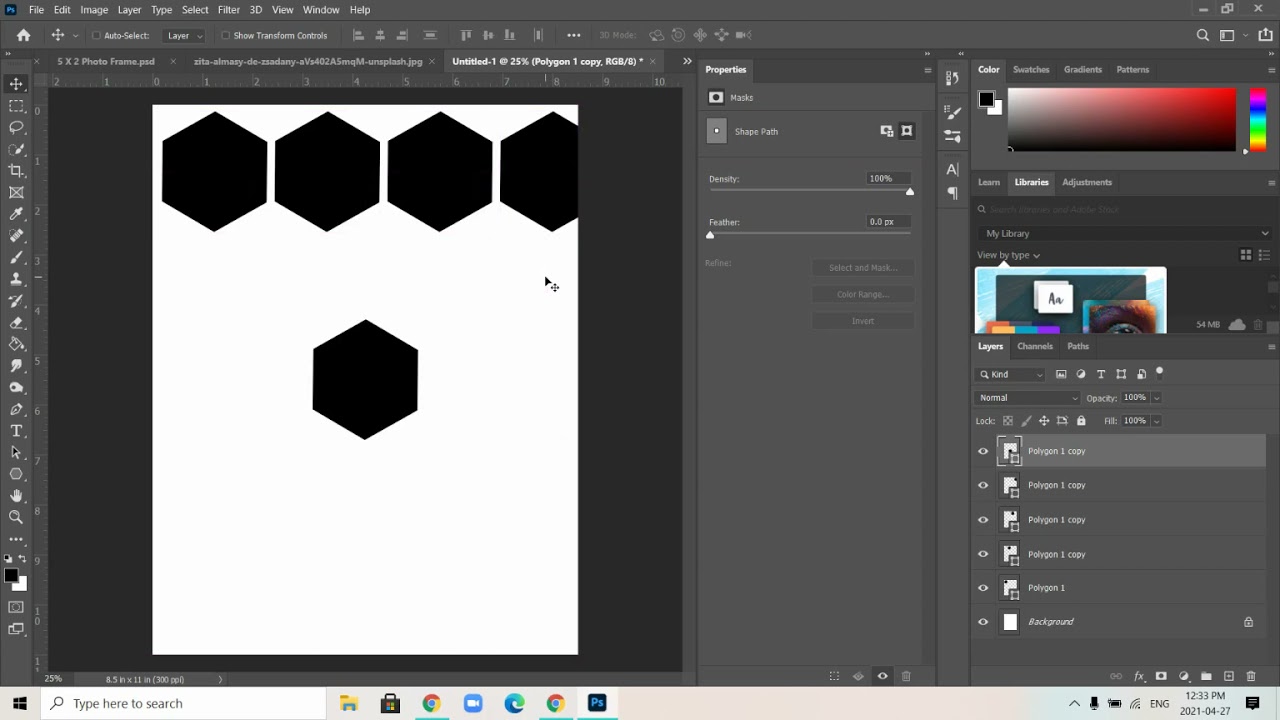Switch to the Channels tab

point(1035,346)
